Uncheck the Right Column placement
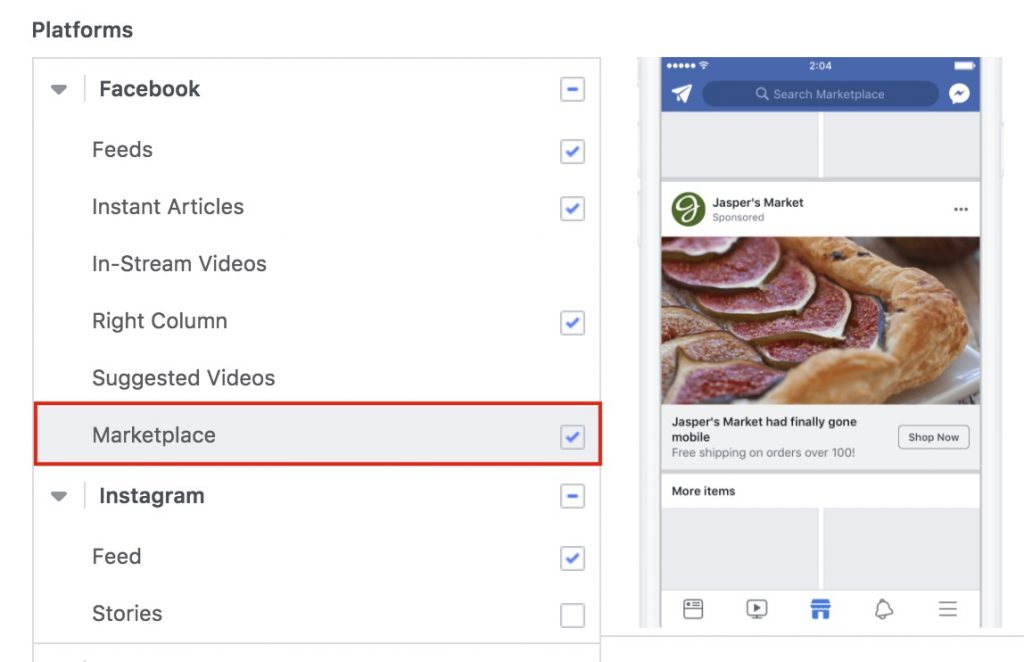The width and height of the screenshot is (1024, 662). (x=572, y=323)
